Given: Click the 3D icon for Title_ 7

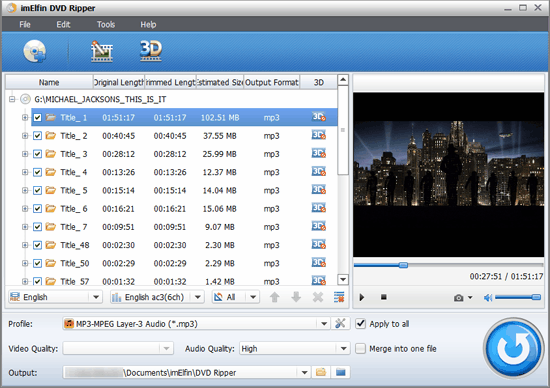Looking at the screenshot, I should [318, 226].
